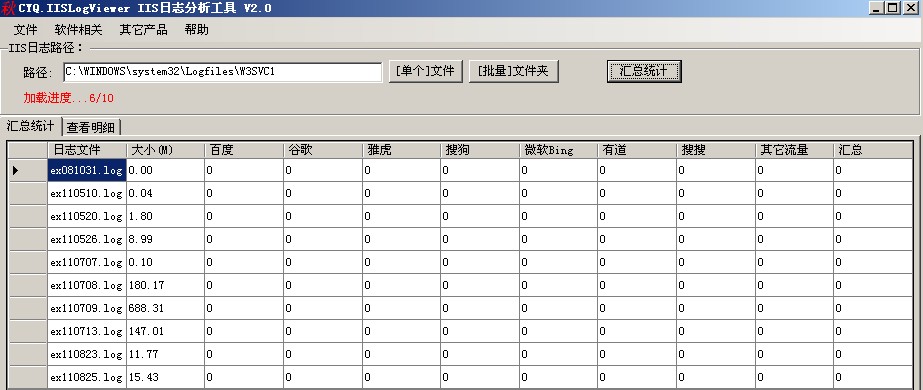This screenshot has height=390, width=923.
Task: Click the size cell 180.17
Action: [165, 285]
